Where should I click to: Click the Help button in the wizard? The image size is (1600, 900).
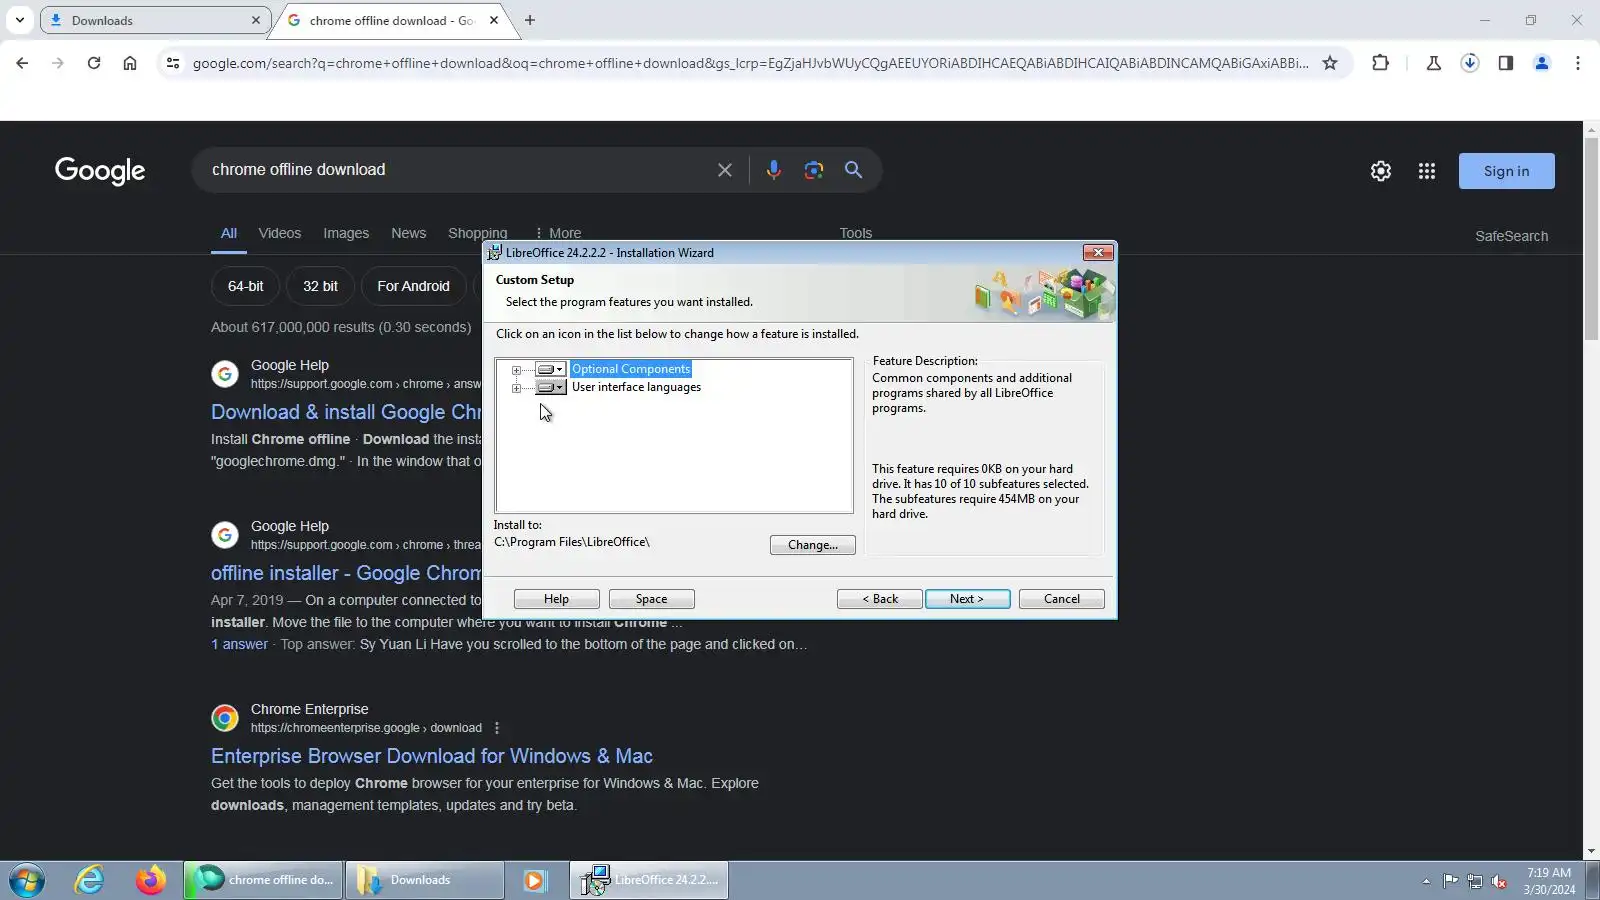pyautogui.click(x=557, y=599)
